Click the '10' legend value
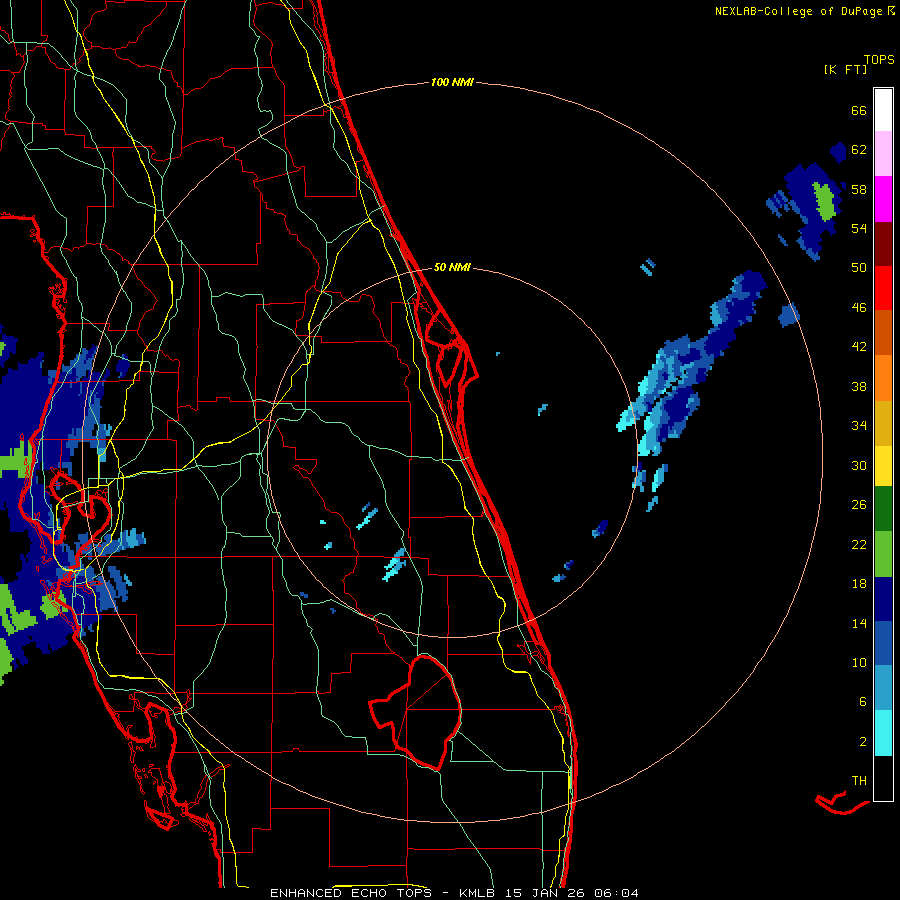Screen dimensions: 900x900 tap(859, 662)
